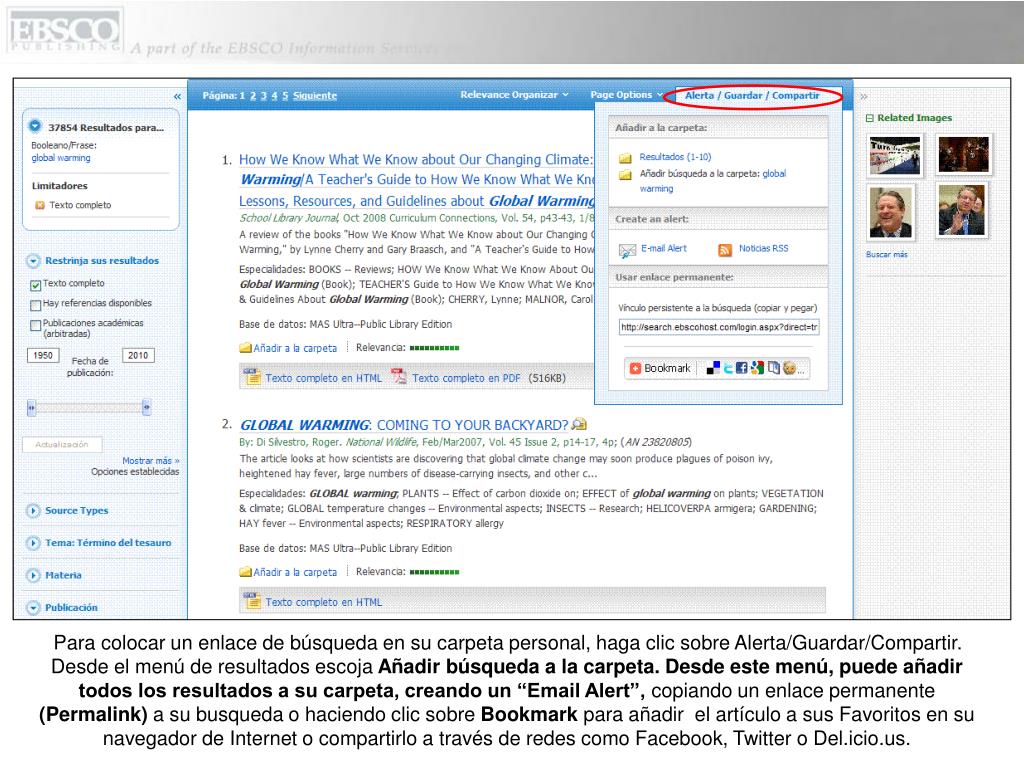The image size is (1024, 768).
Task: Open the Relevance Organizar sort dropdown
Action: [514, 95]
